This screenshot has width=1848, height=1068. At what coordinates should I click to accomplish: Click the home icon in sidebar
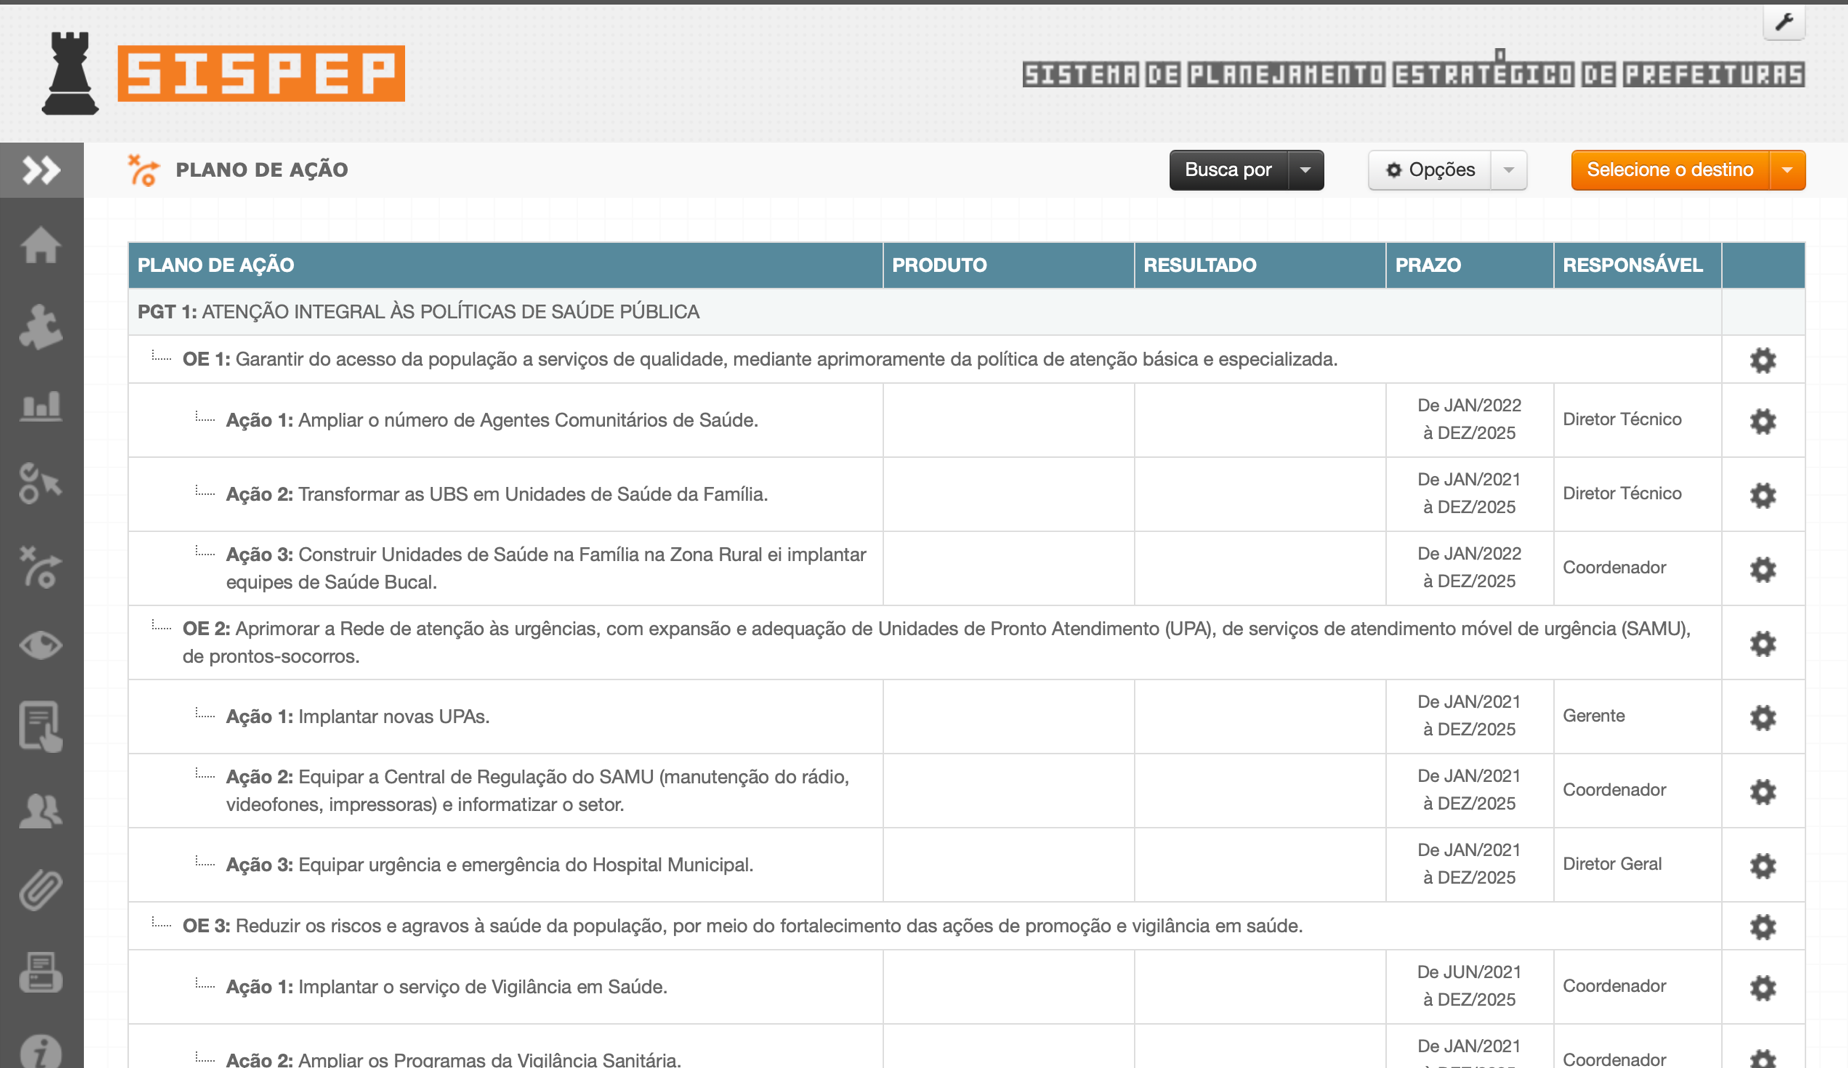pyautogui.click(x=41, y=245)
